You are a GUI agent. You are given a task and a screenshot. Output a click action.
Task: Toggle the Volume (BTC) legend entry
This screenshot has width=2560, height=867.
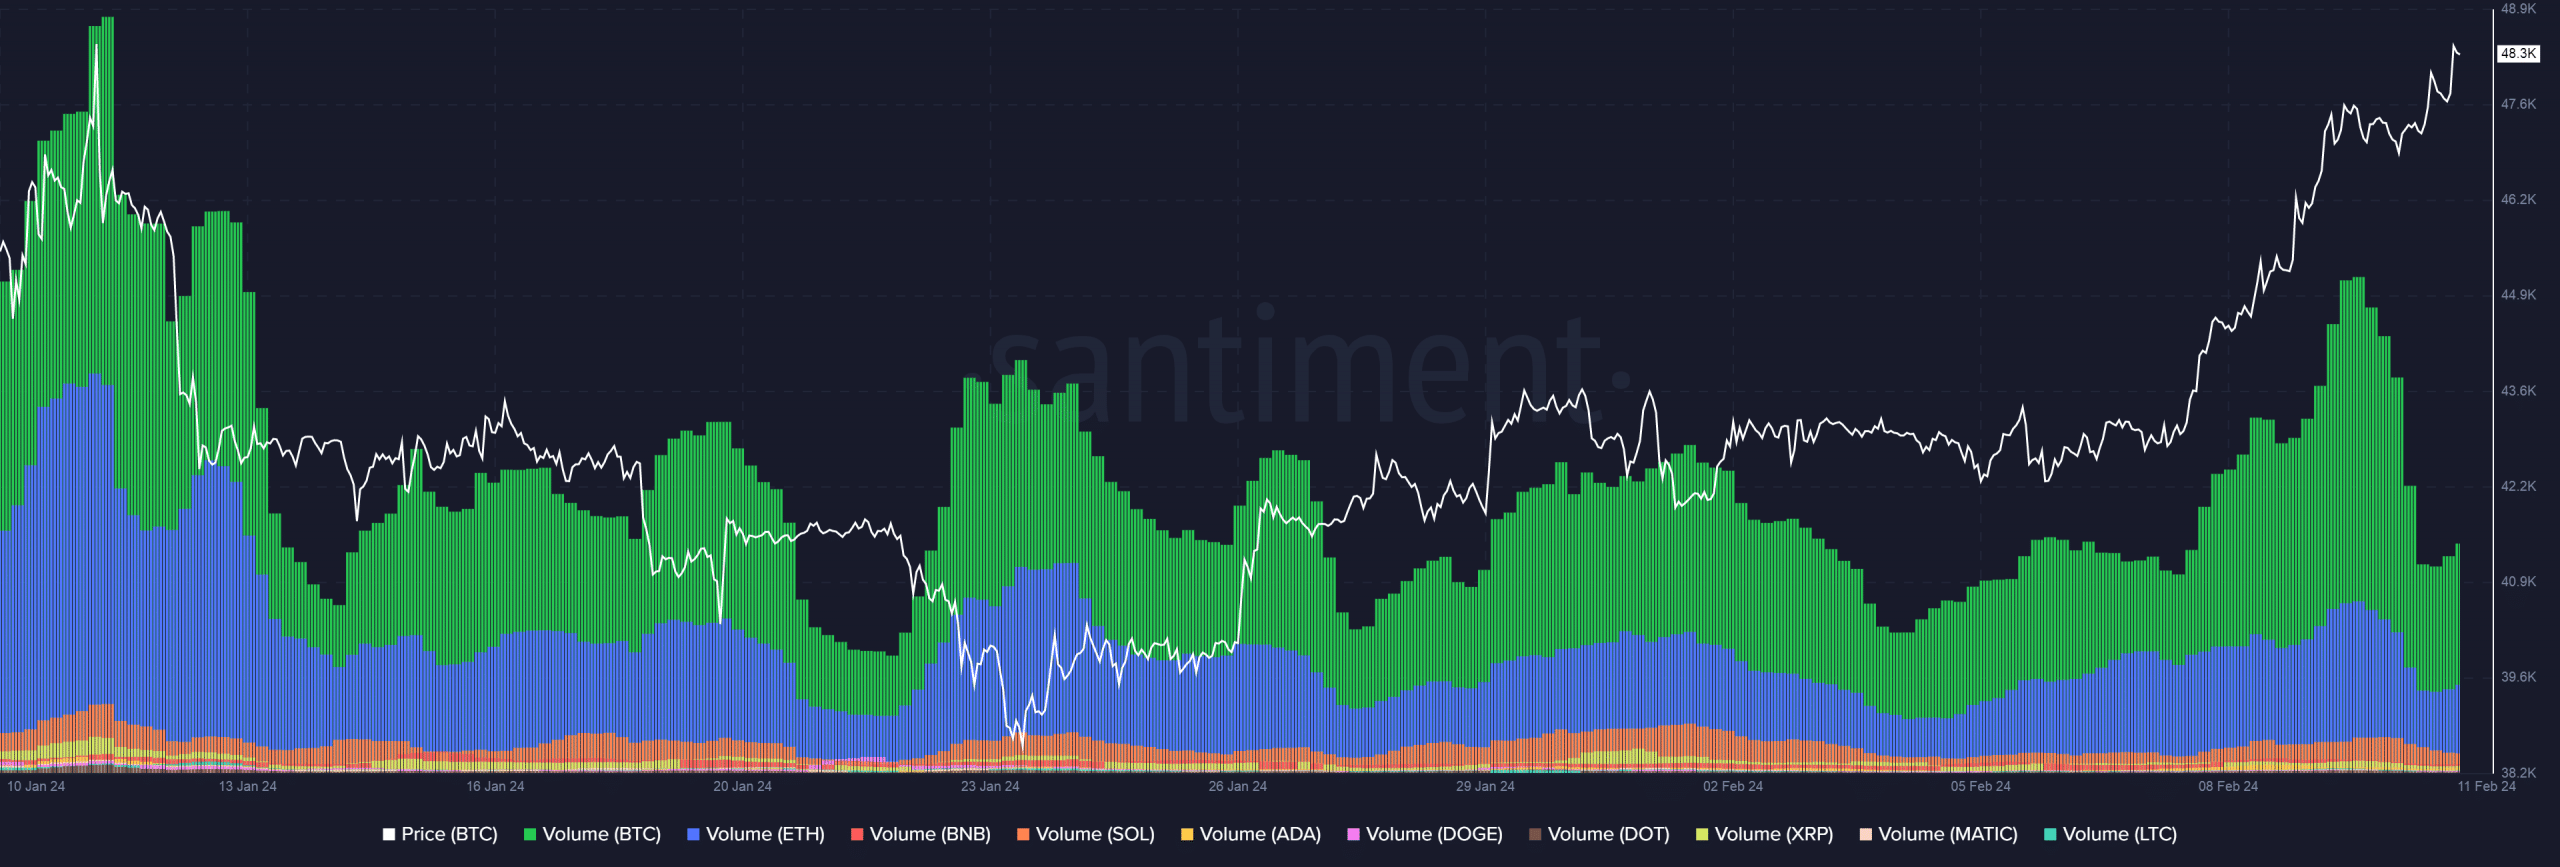(x=592, y=834)
